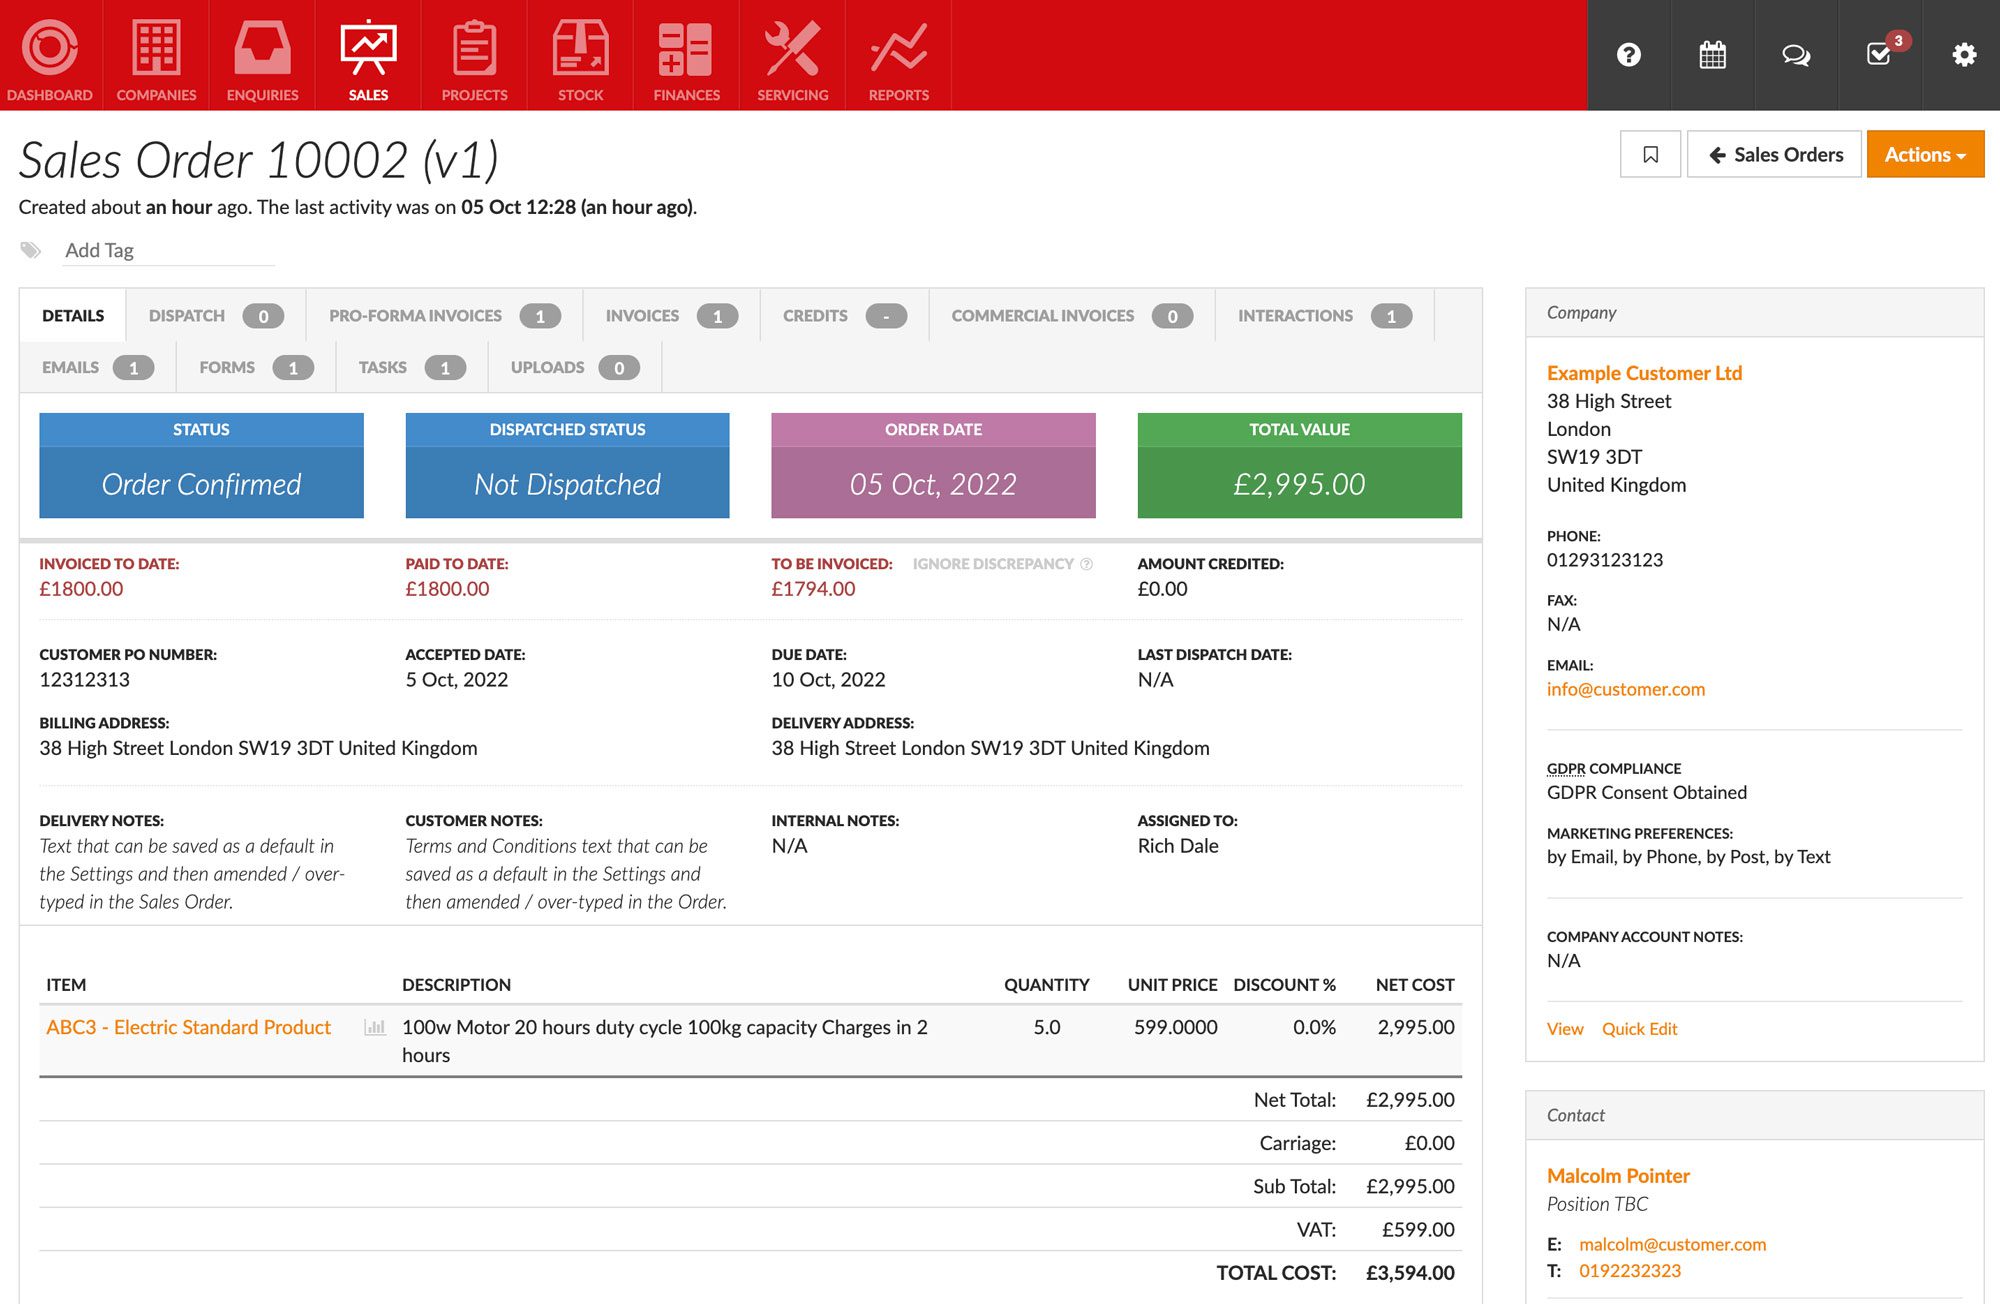This screenshot has width=2000, height=1304.
Task: Open the Servicing module
Action: tap(792, 55)
